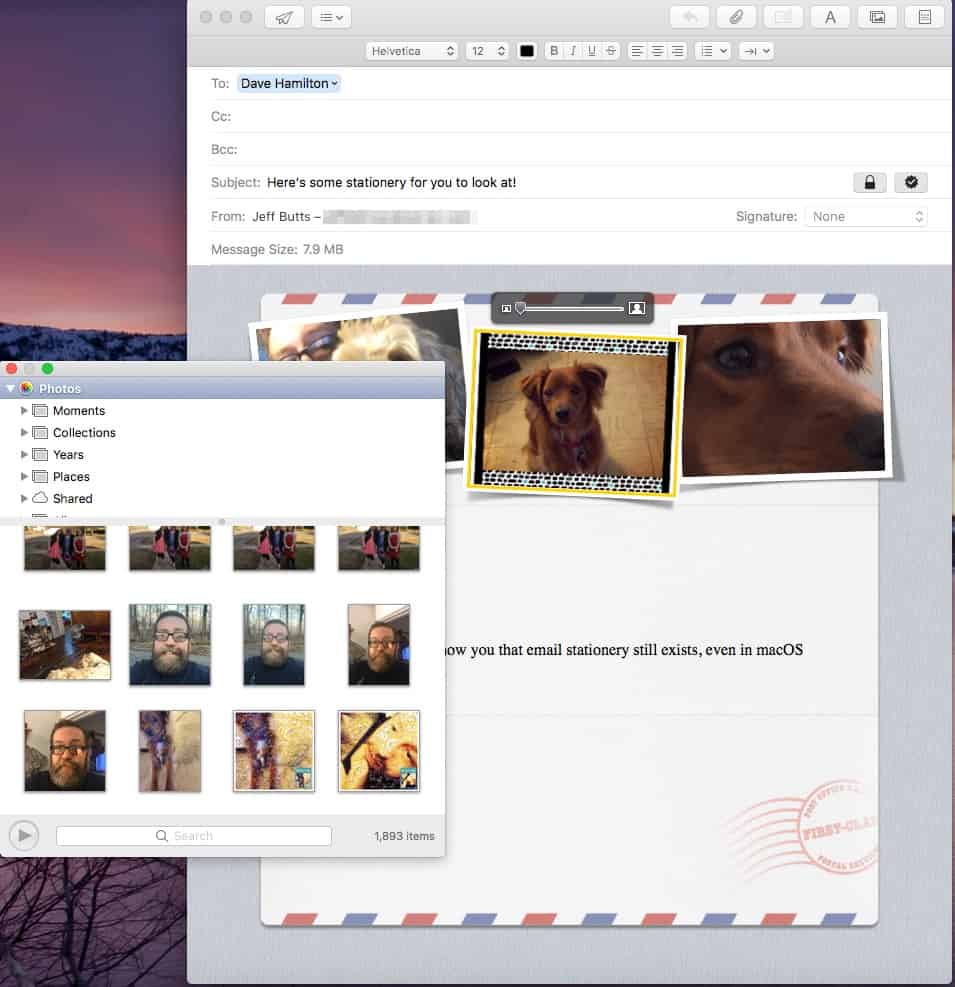Open the fonts panel with the A icon
The image size is (955, 987).
[830, 17]
